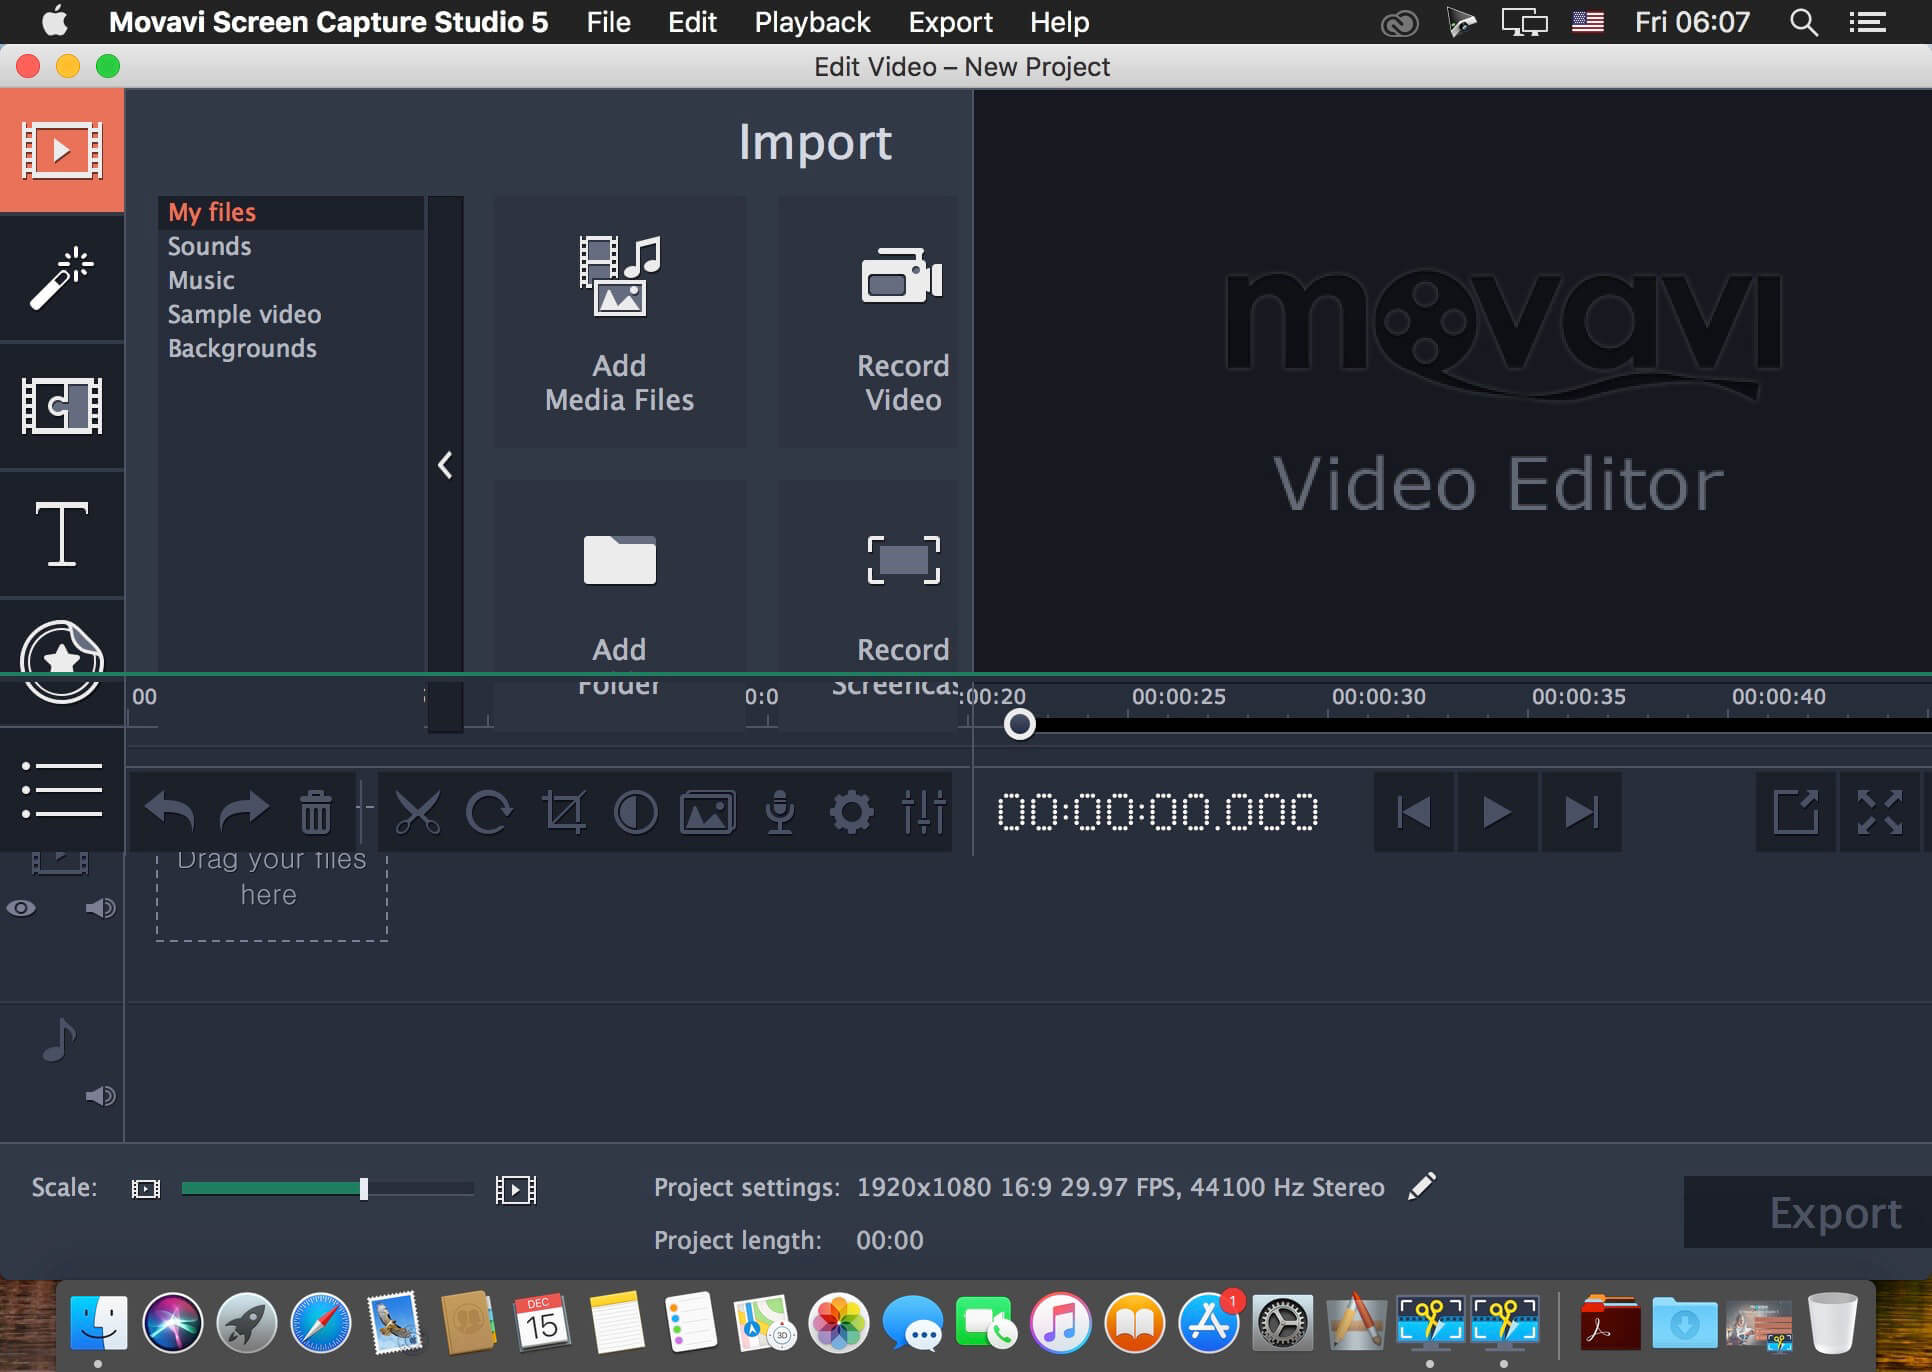The width and height of the screenshot is (1932, 1372).
Task: Open Movavi Screen Capture Studio 5 app menu
Action: tap(328, 22)
